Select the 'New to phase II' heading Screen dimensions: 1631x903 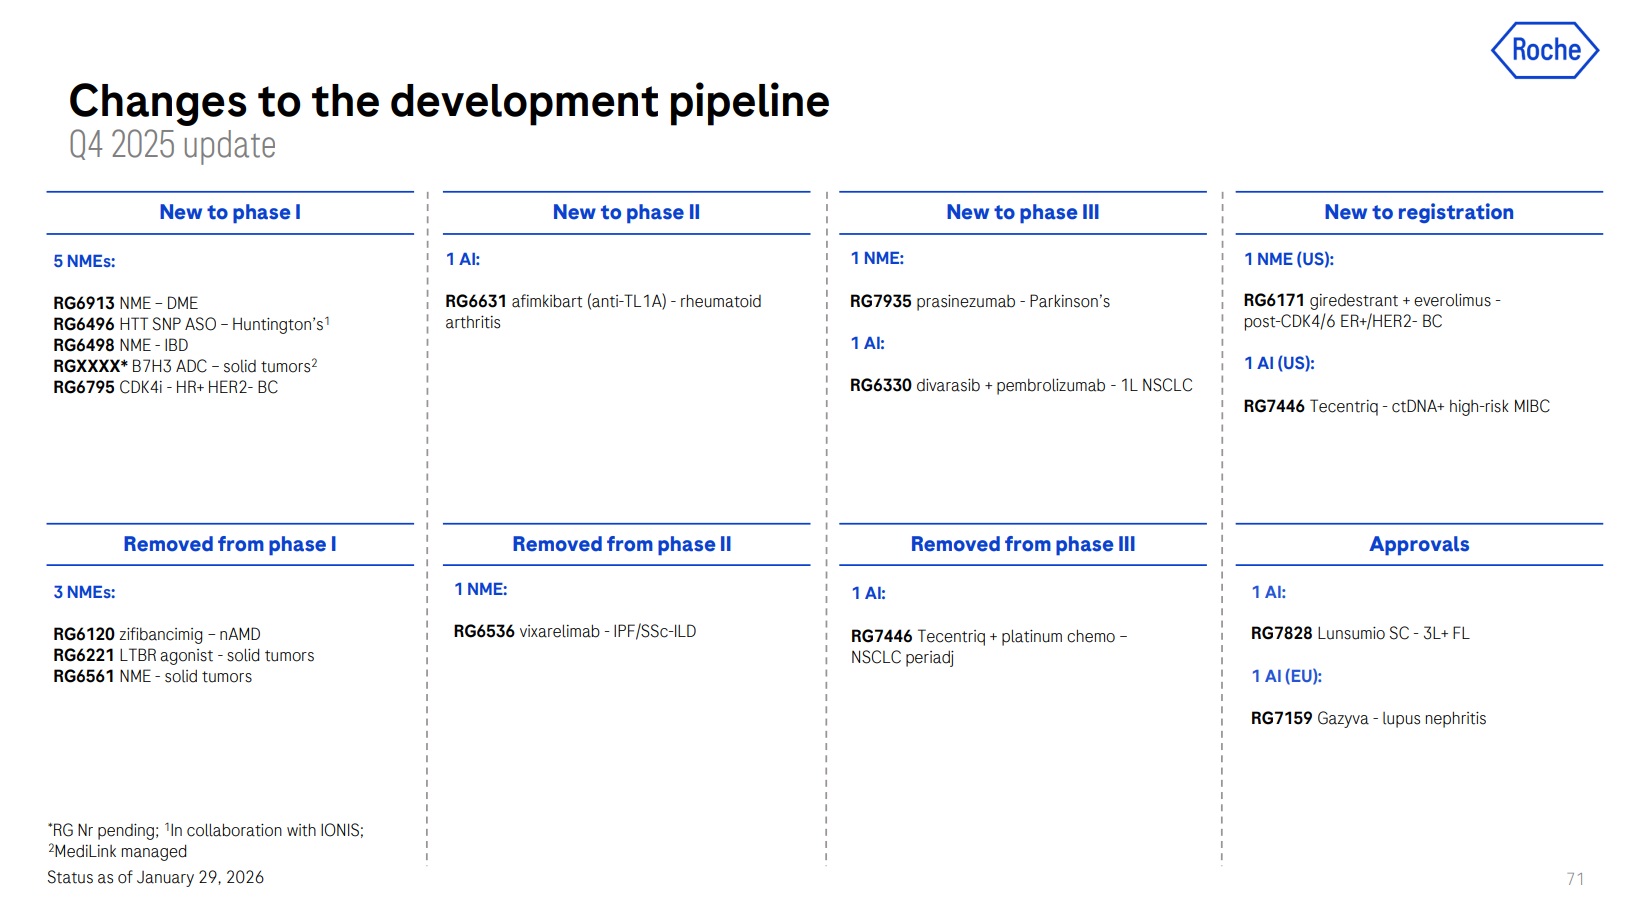point(626,212)
